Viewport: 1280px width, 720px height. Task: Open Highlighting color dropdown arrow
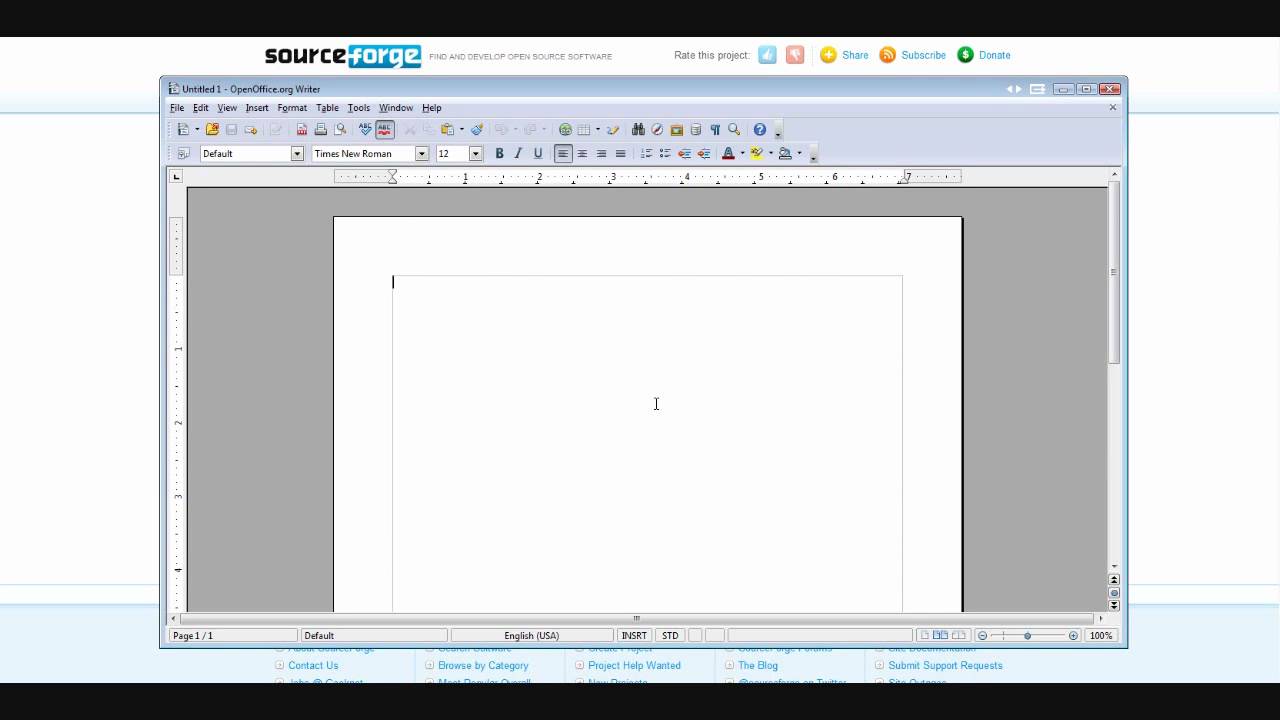click(770, 153)
